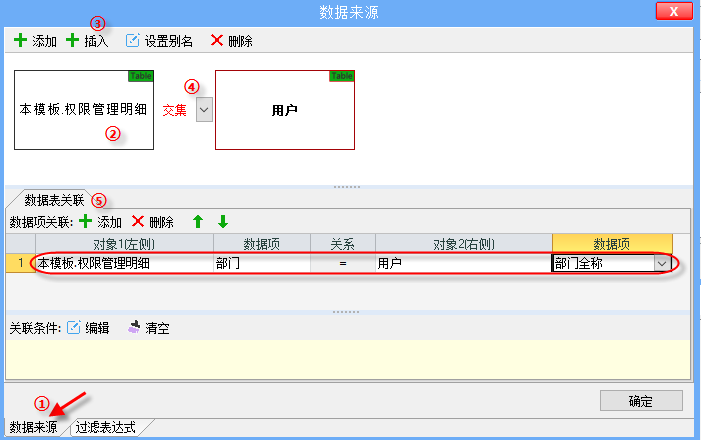701x440 pixels.
Task: Edit the association condition (关联条件 编辑)
Action: pyautogui.click(x=88, y=328)
